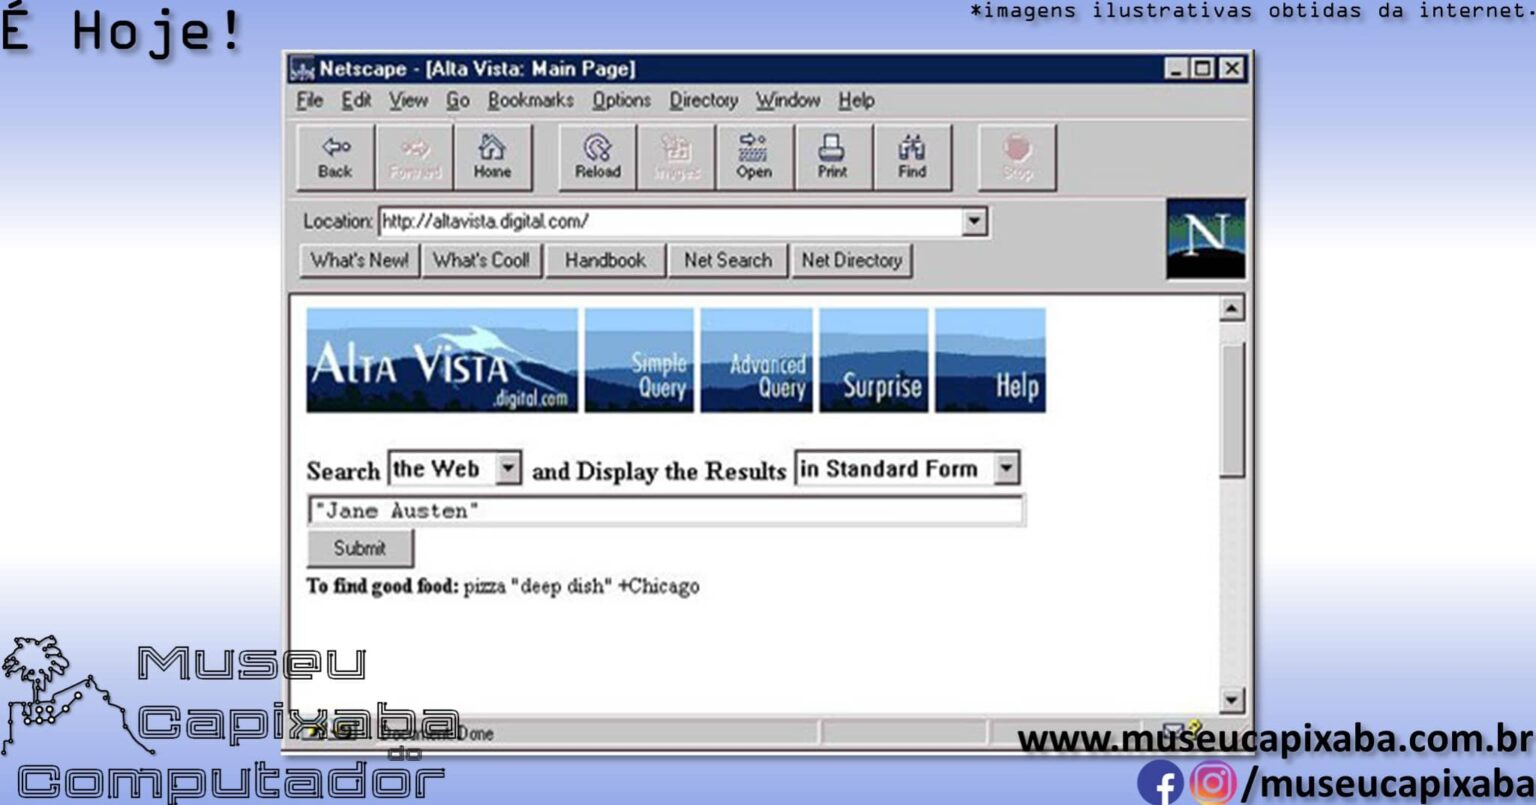Click the AltaVista banner logo

(440, 361)
